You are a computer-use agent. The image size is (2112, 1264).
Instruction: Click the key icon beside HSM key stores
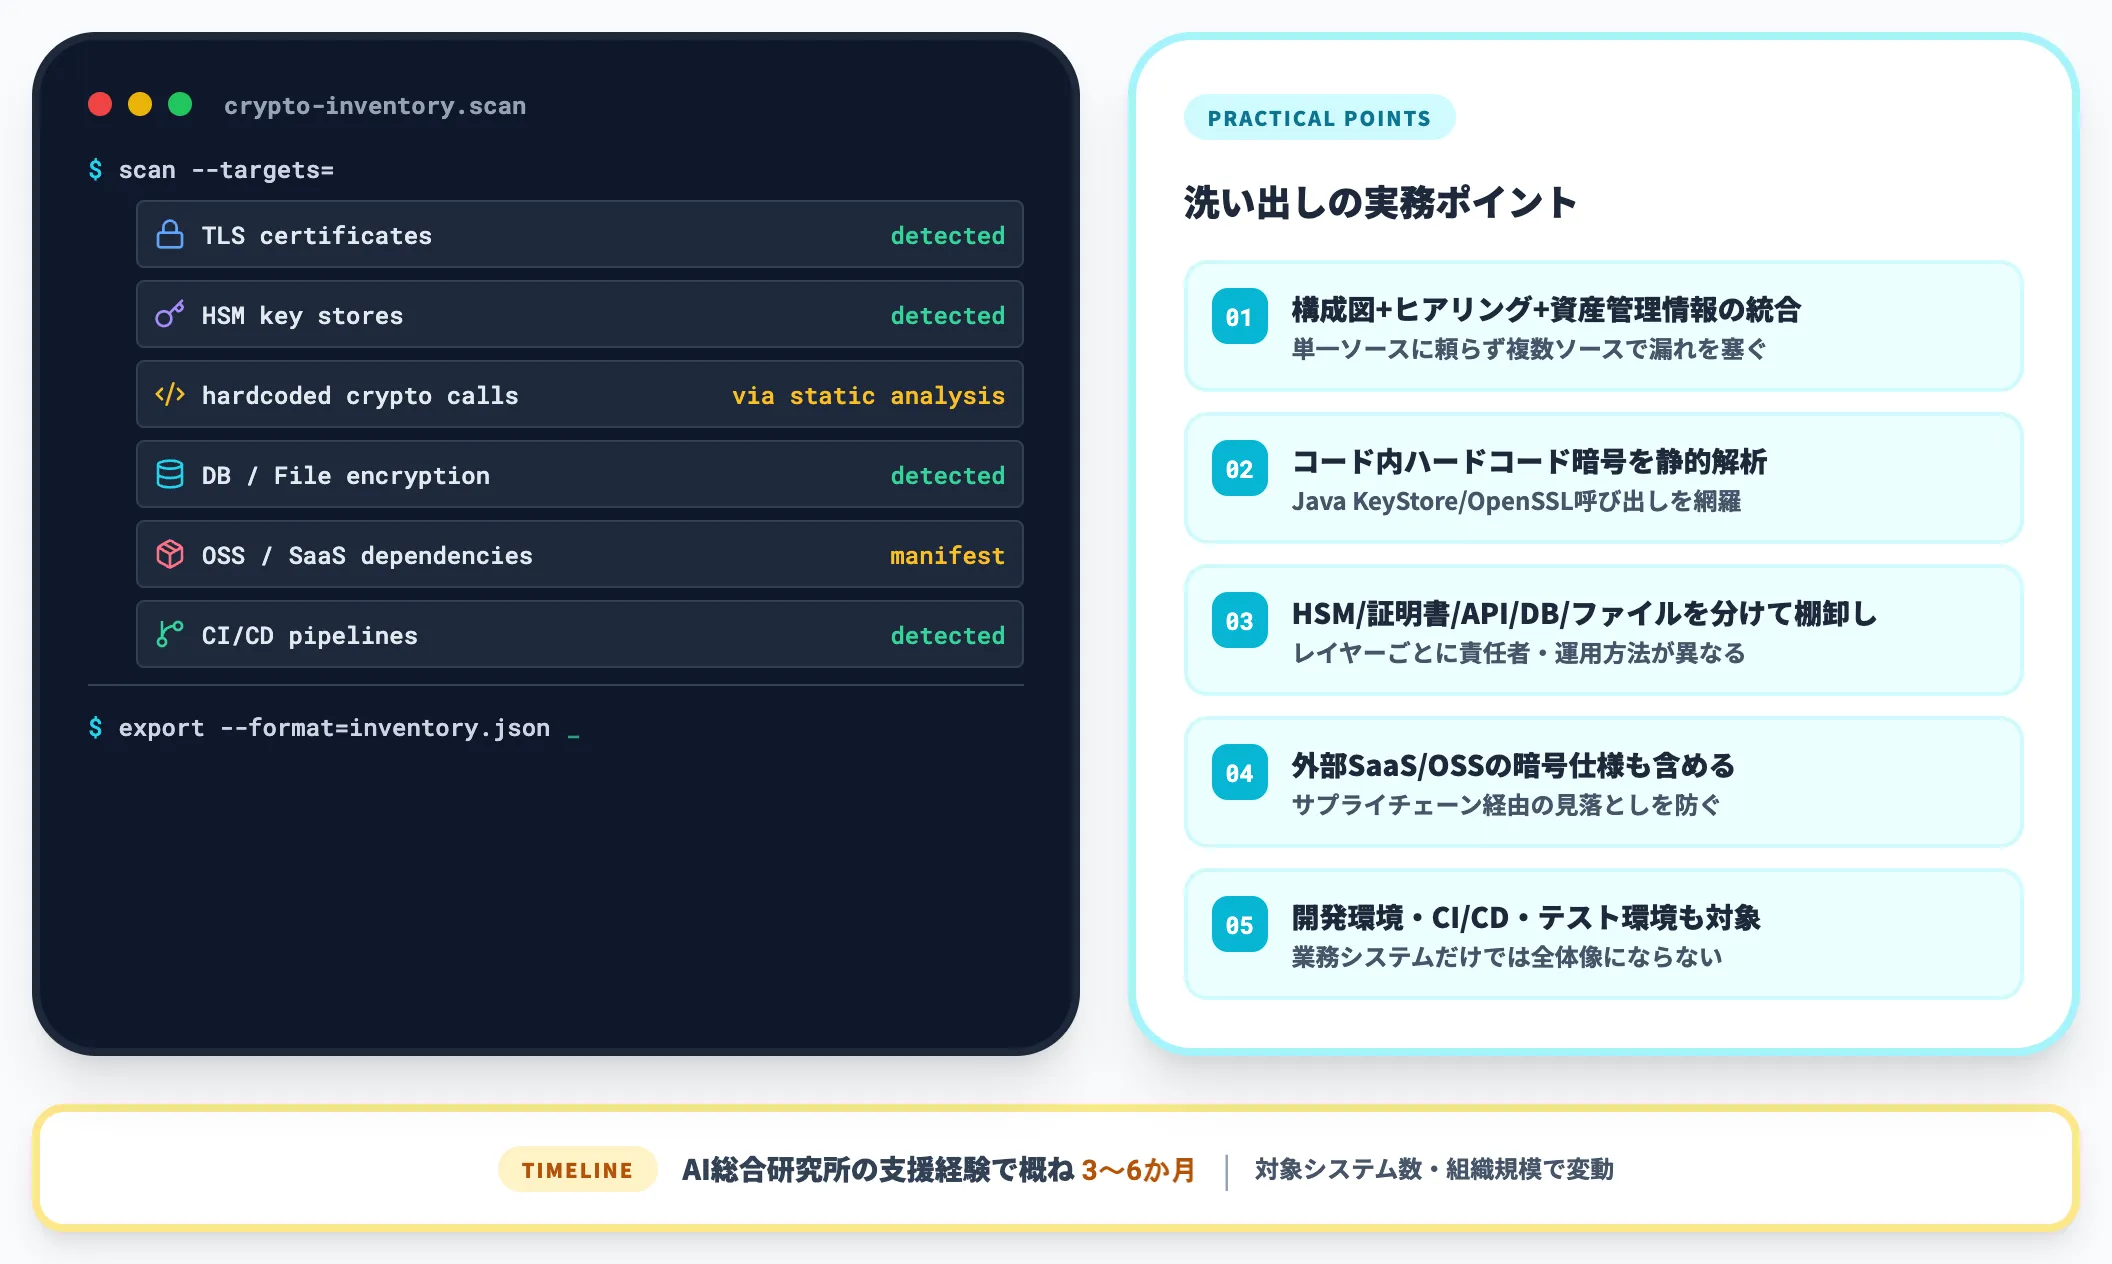point(170,315)
